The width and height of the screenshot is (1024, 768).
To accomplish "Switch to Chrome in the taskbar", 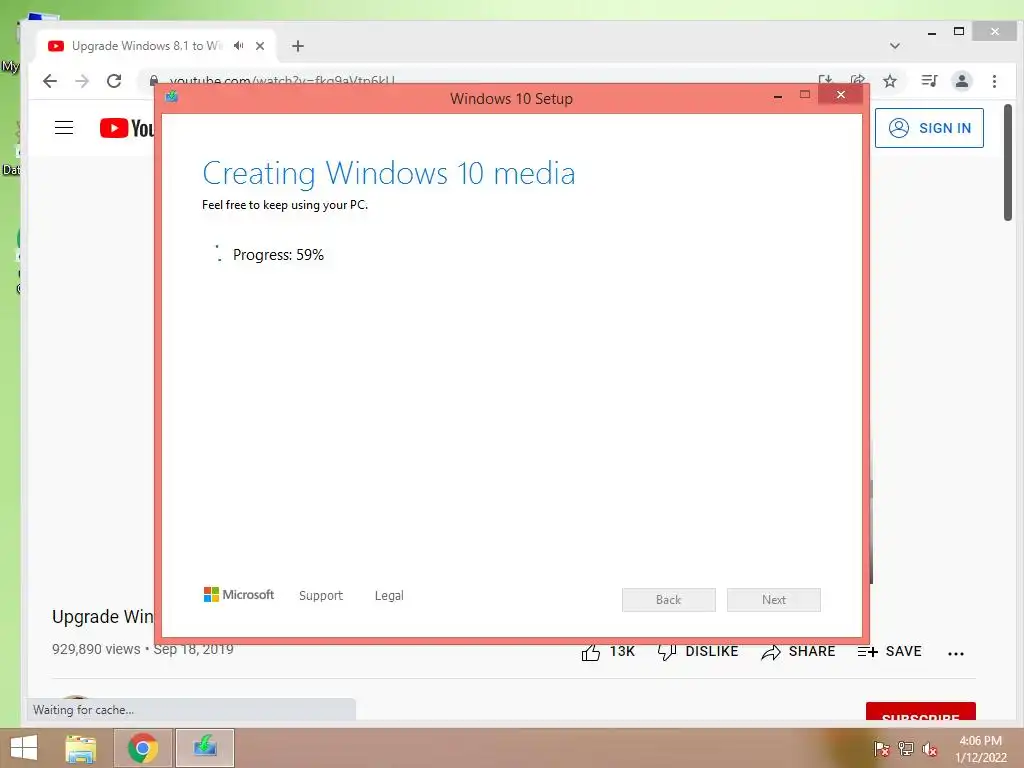I will coord(143,748).
